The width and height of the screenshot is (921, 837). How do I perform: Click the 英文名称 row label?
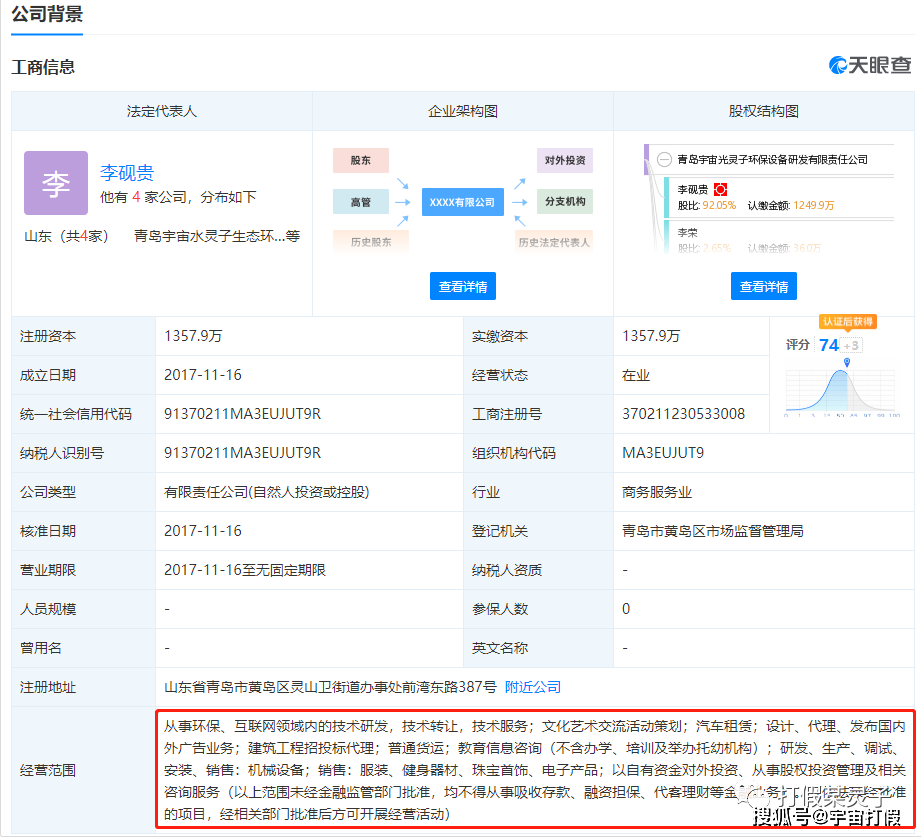click(x=500, y=648)
